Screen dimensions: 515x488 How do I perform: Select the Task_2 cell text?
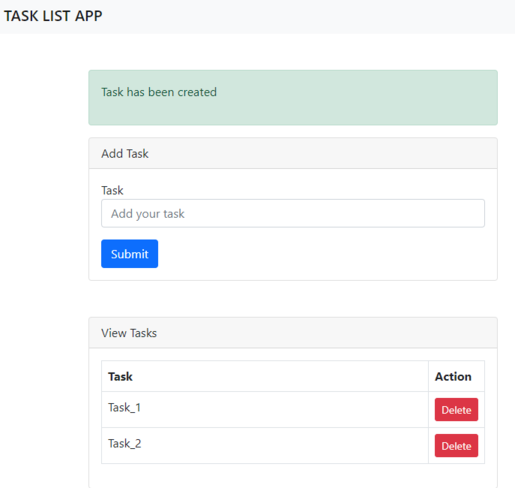coord(124,443)
